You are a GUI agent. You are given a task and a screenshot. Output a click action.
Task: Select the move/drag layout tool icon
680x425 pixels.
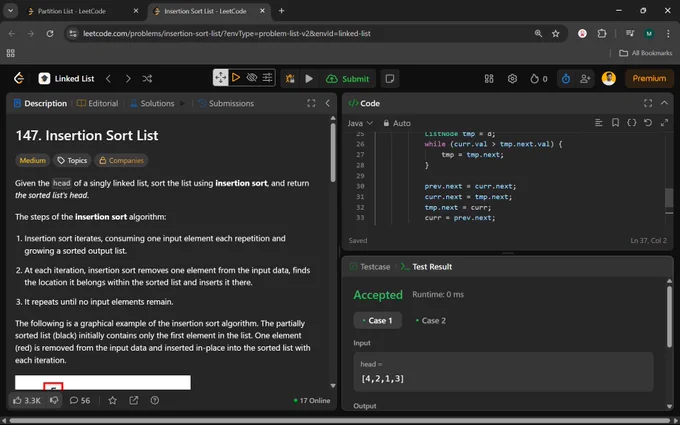[x=220, y=78]
